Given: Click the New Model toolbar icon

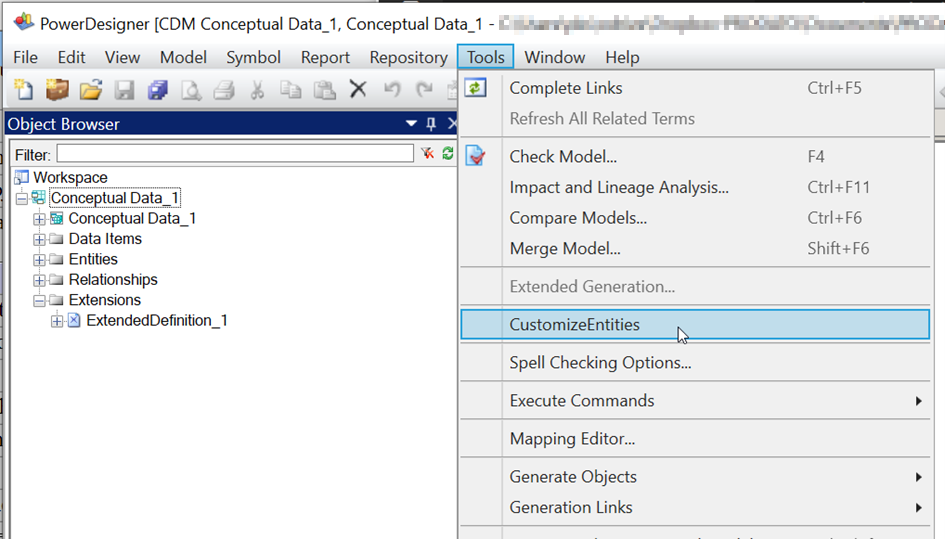Looking at the screenshot, I should 23,90.
